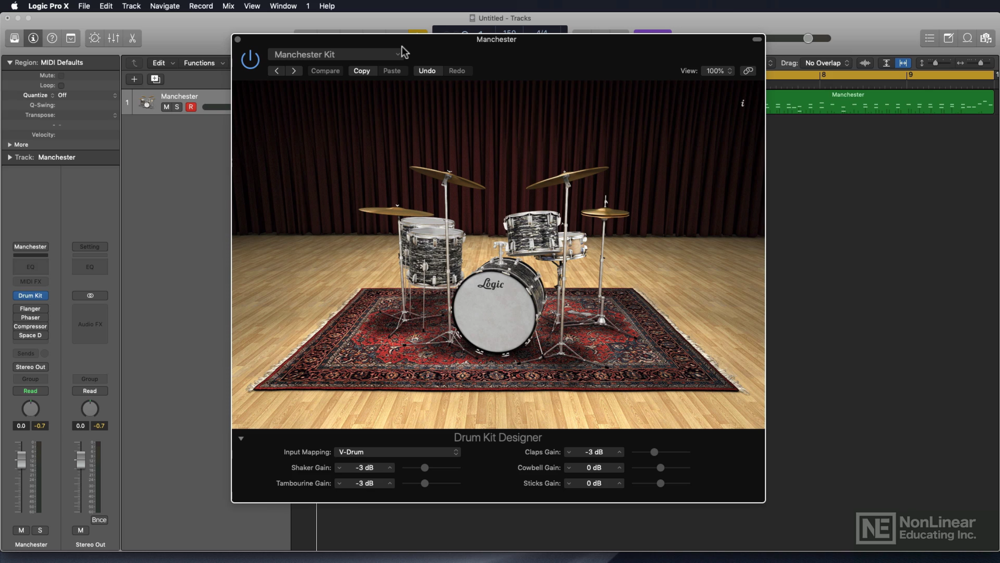Open the Manchester Kit preset dropdown
The height and width of the screenshot is (563, 1000).
pos(335,54)
